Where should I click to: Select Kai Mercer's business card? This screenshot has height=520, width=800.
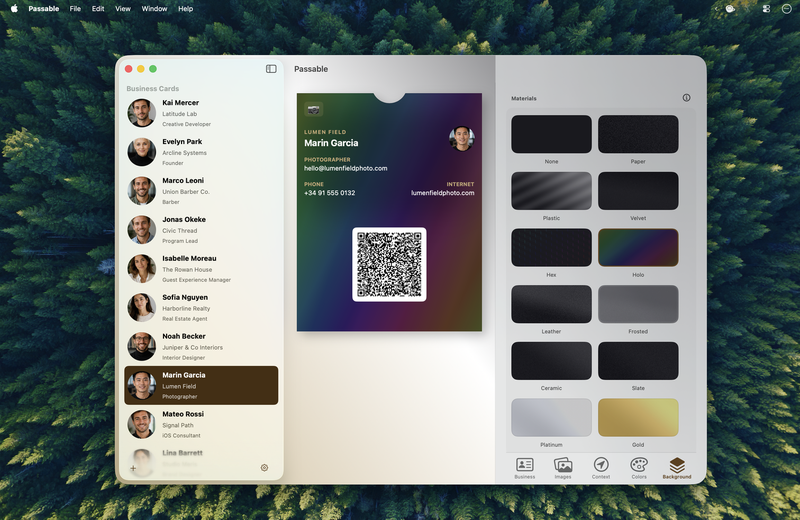(x=201, y=113)
